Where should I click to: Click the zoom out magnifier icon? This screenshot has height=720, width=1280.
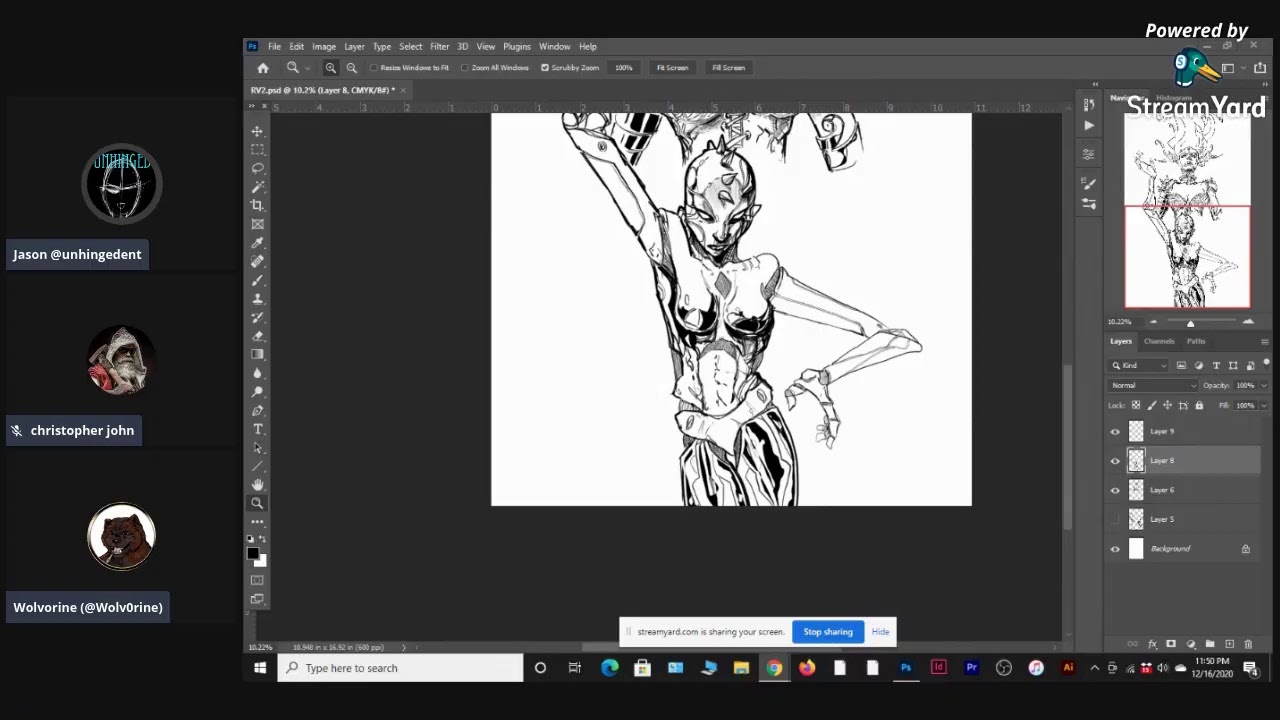[x=351, y=68]
